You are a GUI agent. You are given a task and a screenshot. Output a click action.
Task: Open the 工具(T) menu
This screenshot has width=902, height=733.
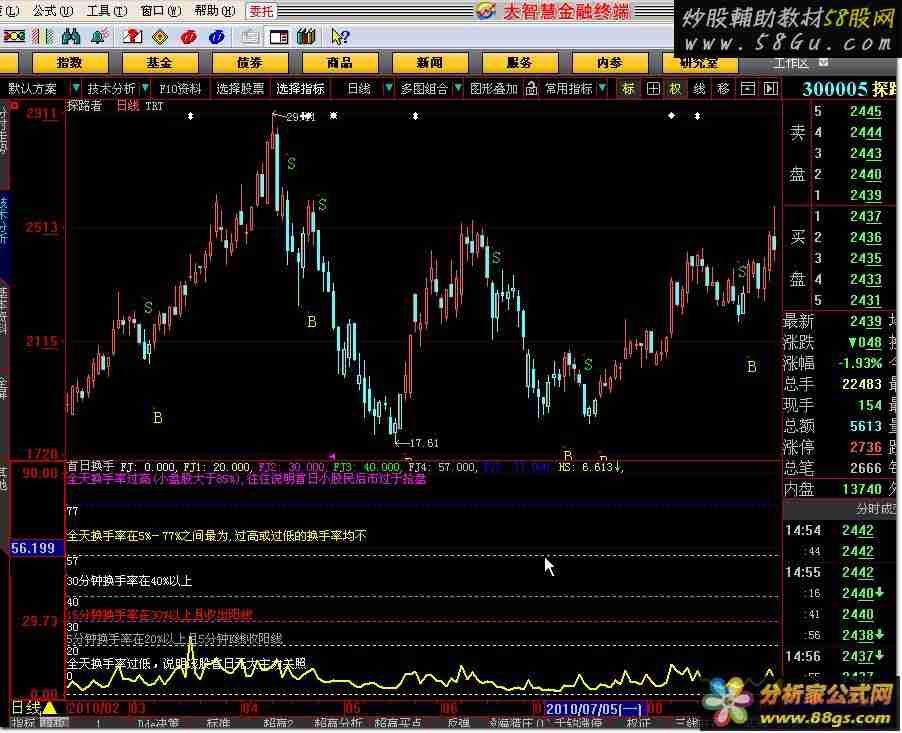(106, 10)
